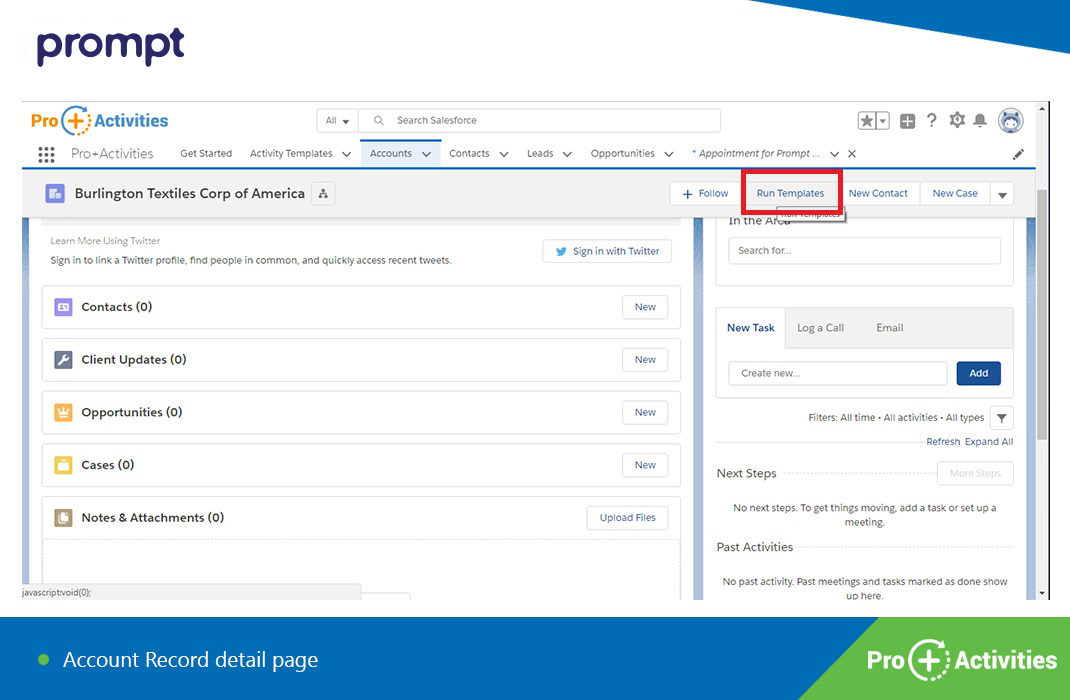Open the App Launcher waffle icon
This screenshot has height=700, width=1070.
tap(45, 153)
